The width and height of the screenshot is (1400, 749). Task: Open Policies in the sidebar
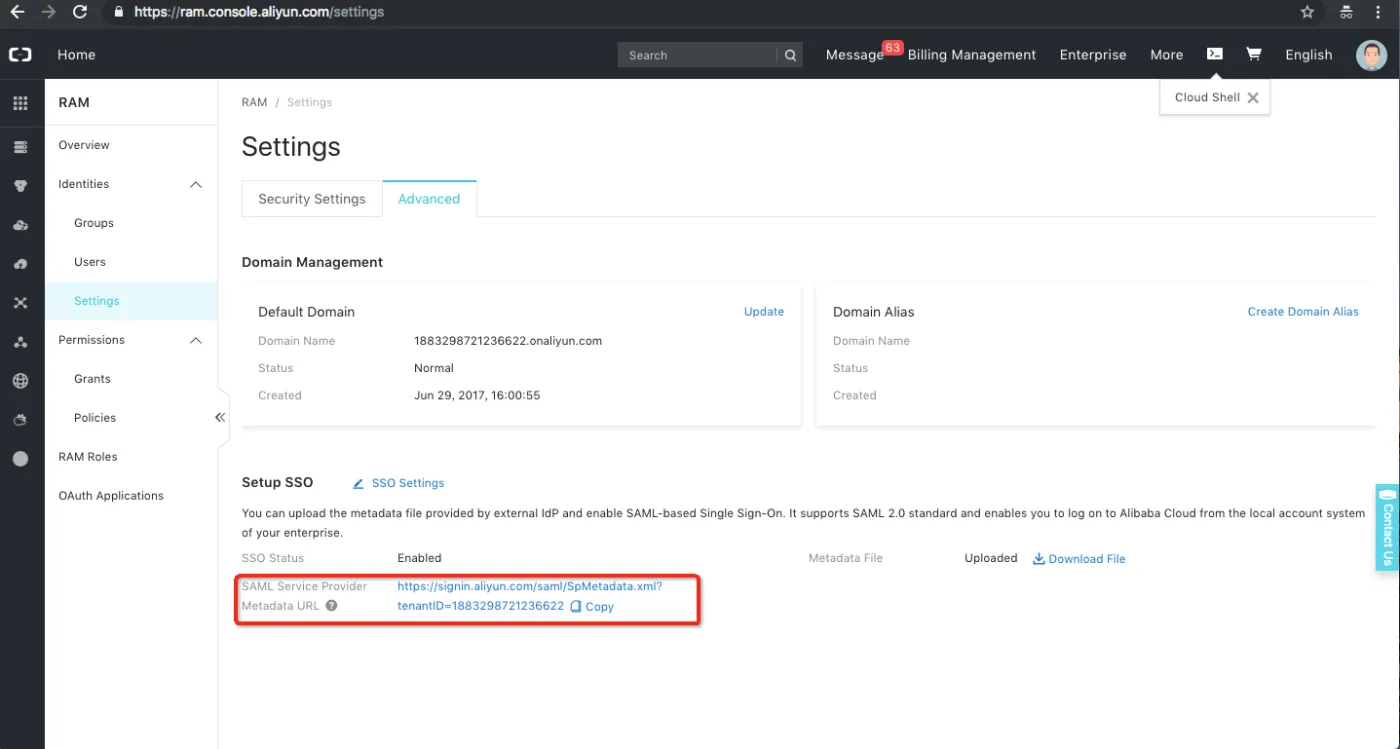click(x=95, y=418)
